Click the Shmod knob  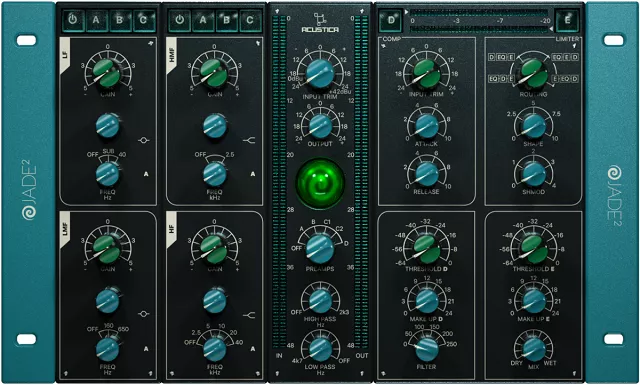(x=534, y=174)
